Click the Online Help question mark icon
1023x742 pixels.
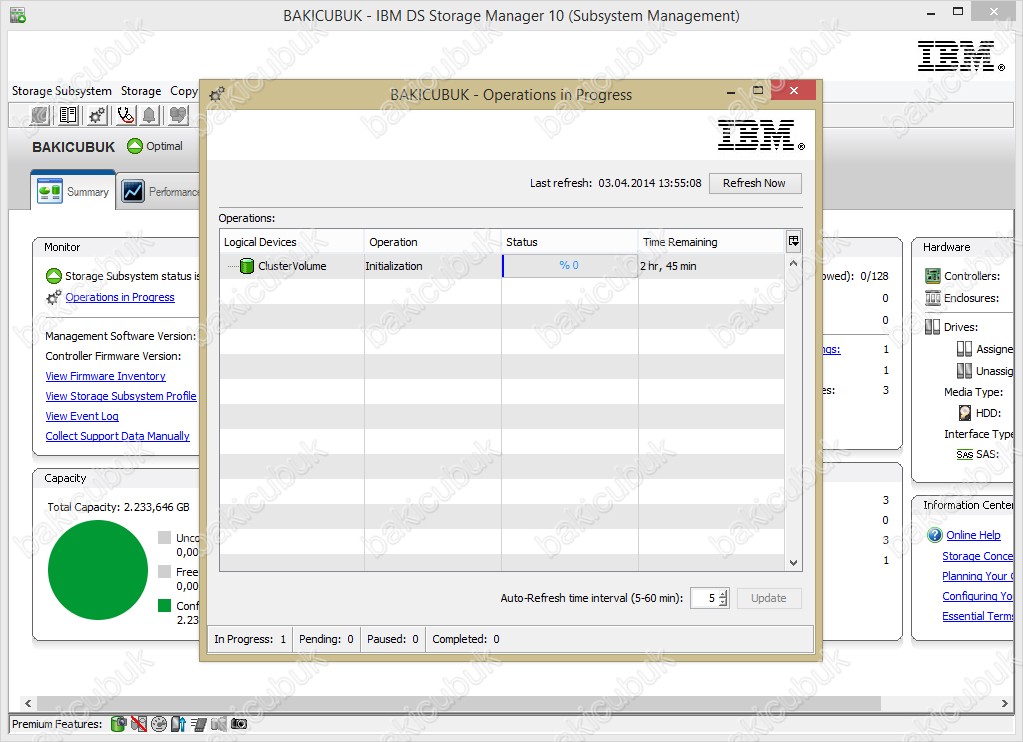click(x=935, y=535)
